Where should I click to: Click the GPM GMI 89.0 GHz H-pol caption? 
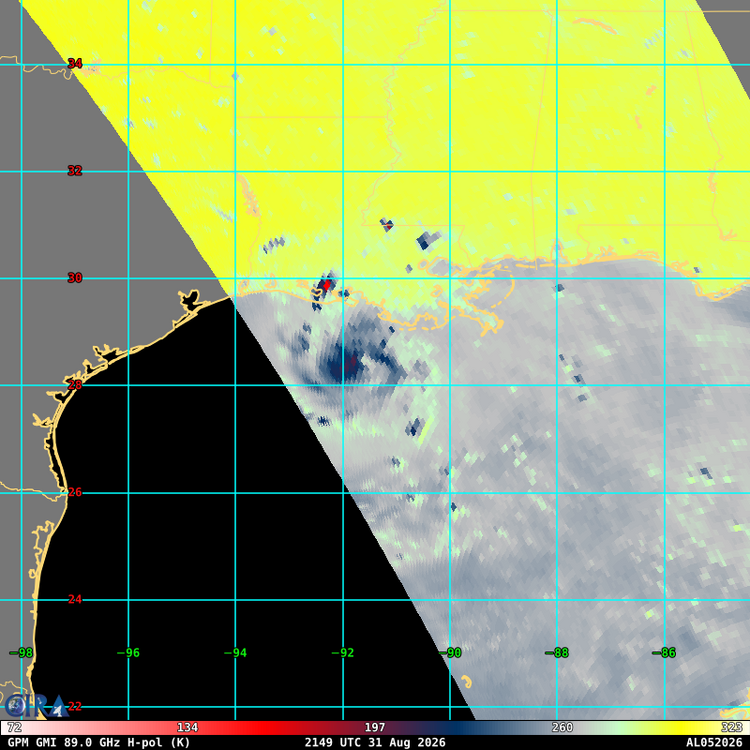click(x=99, y=743)
